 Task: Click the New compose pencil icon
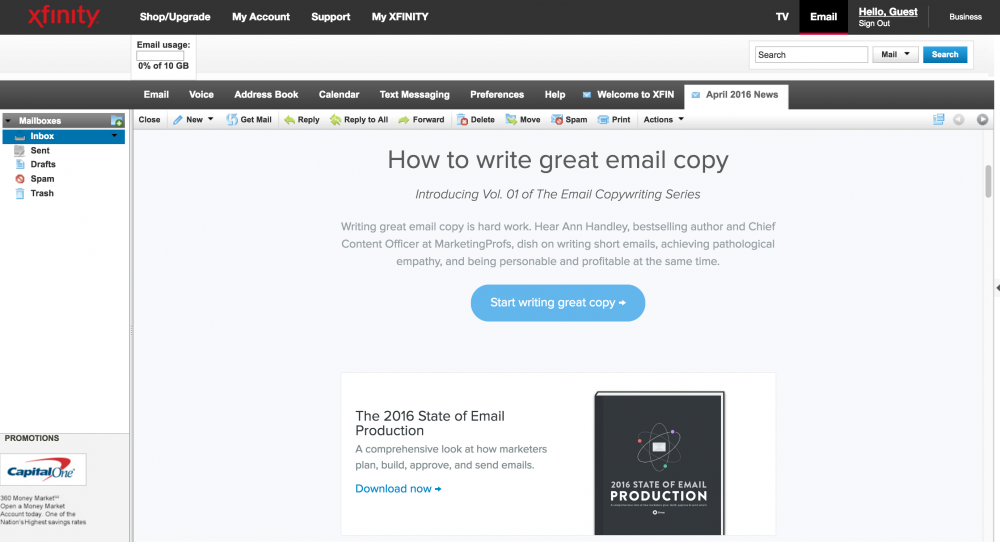[178, 119]
